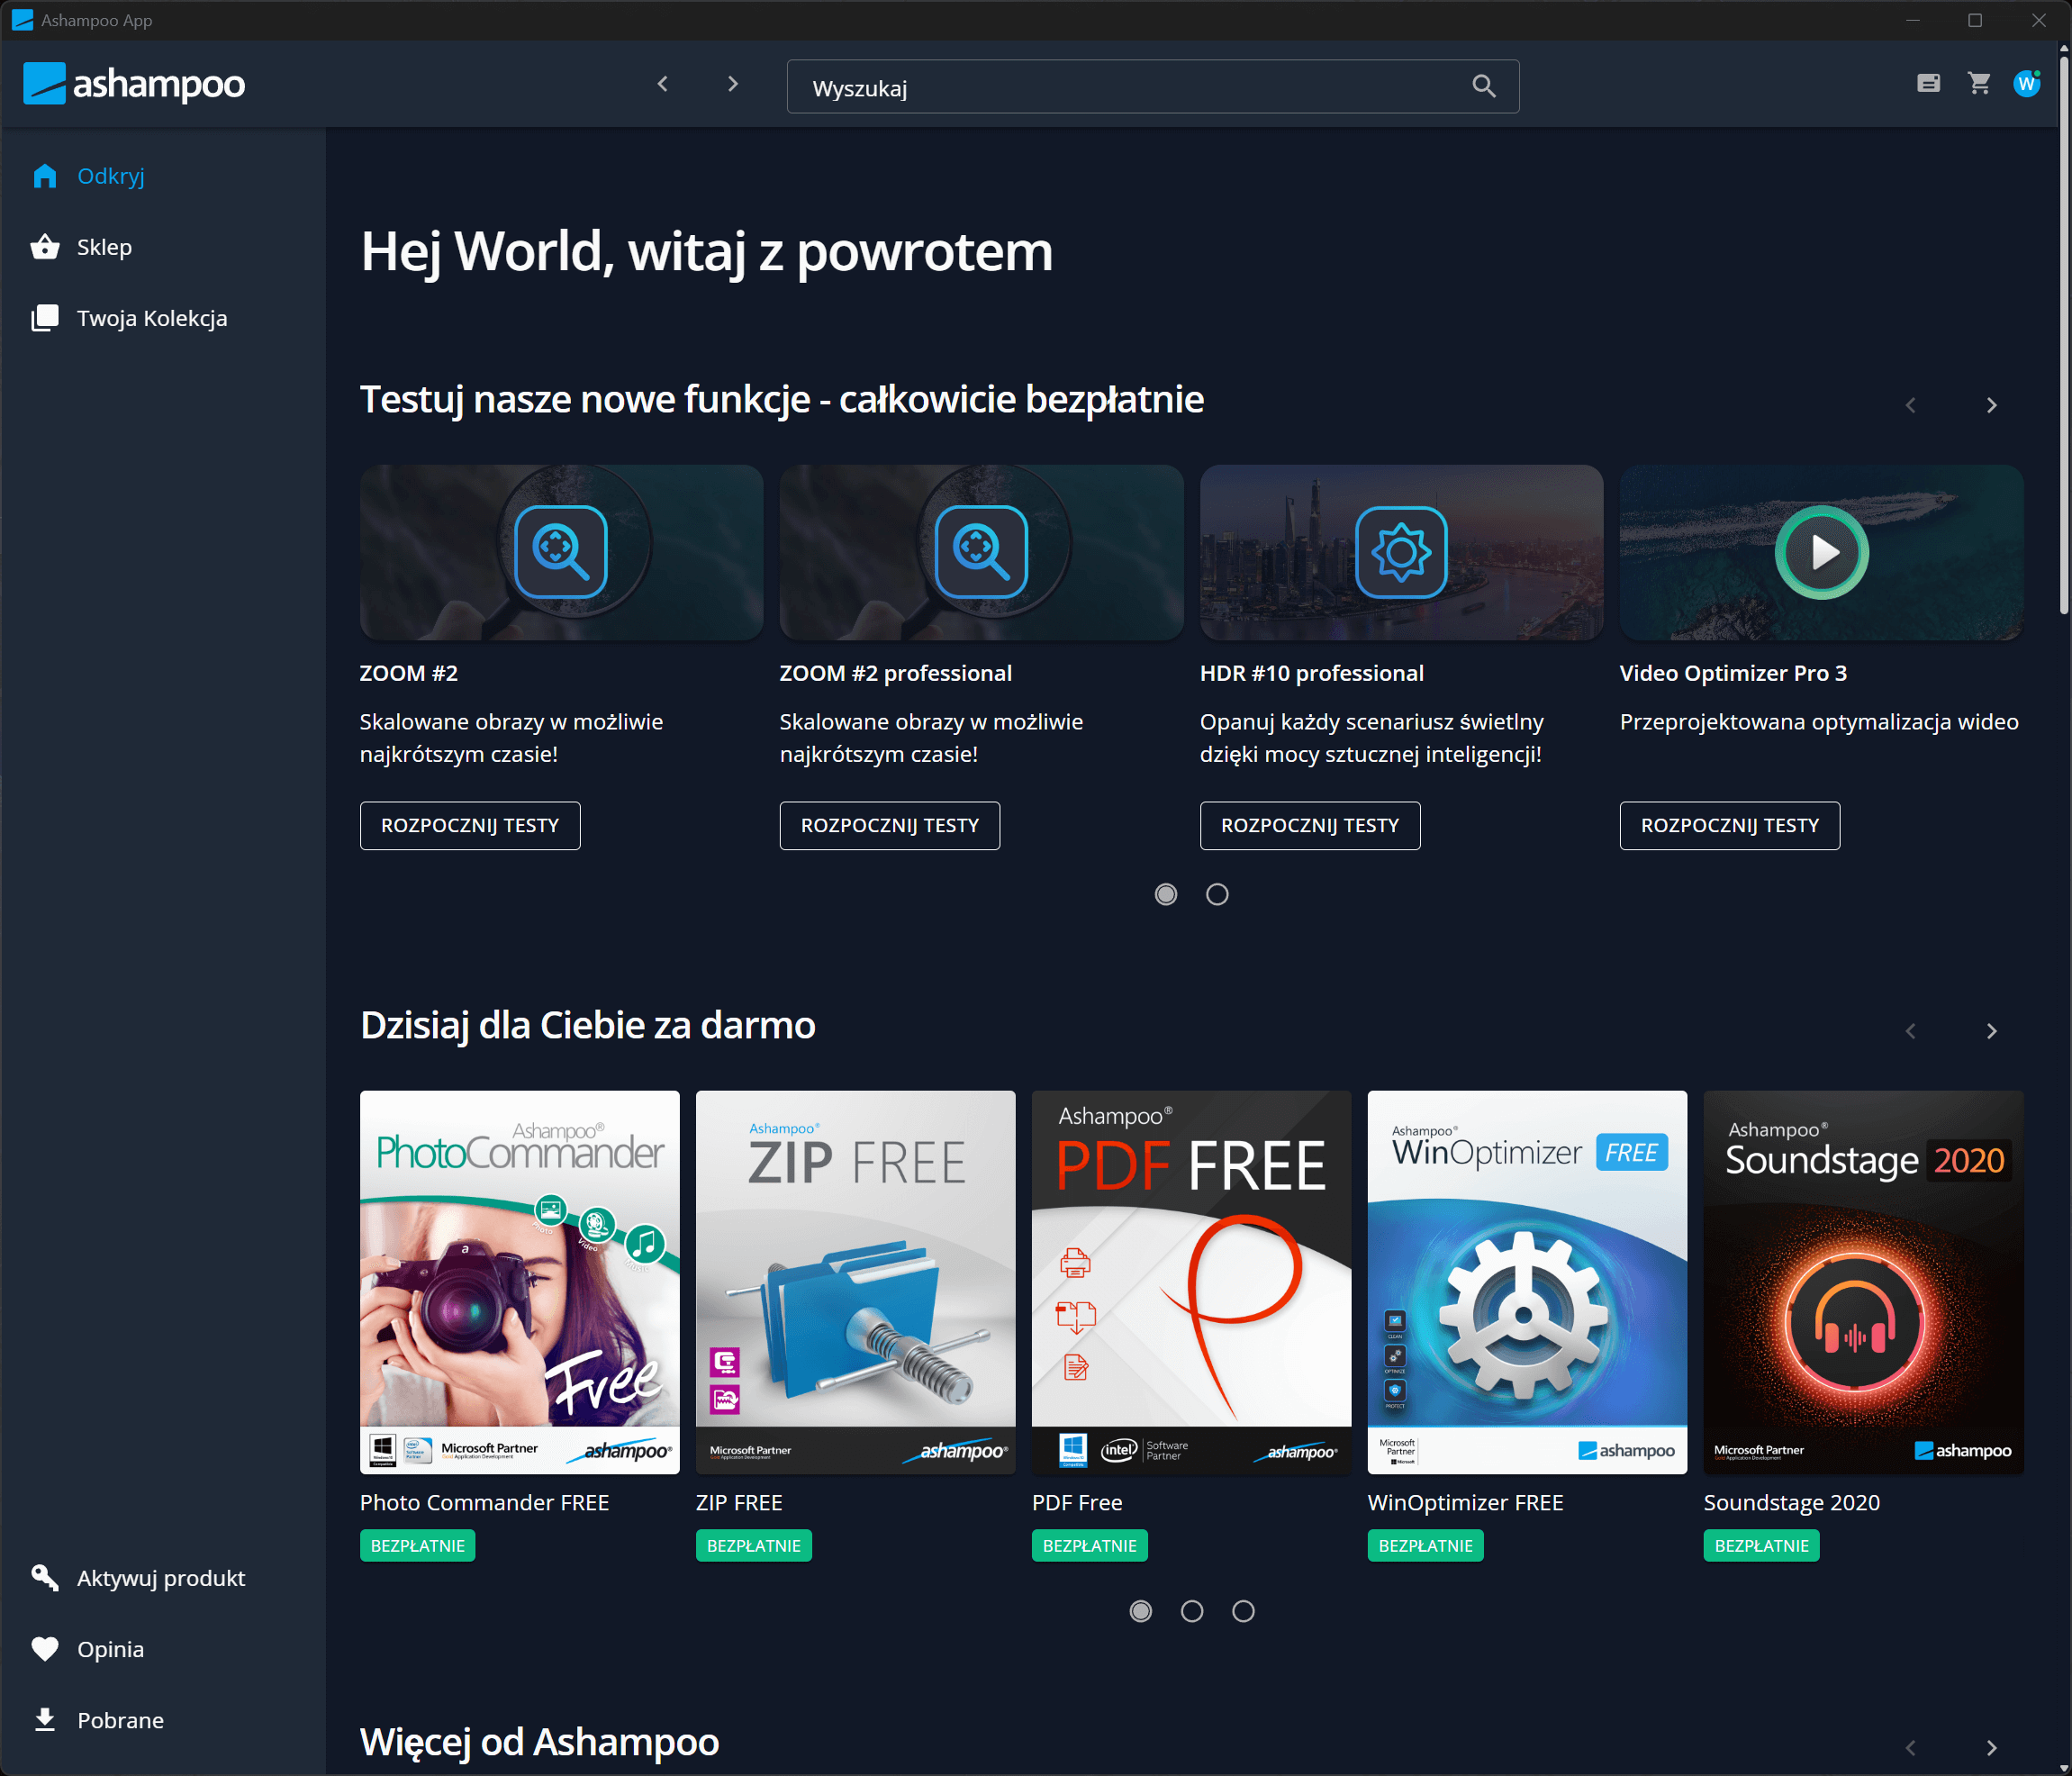
Task: Go forward with the header forward arrow
Action: tap(733, 84)
